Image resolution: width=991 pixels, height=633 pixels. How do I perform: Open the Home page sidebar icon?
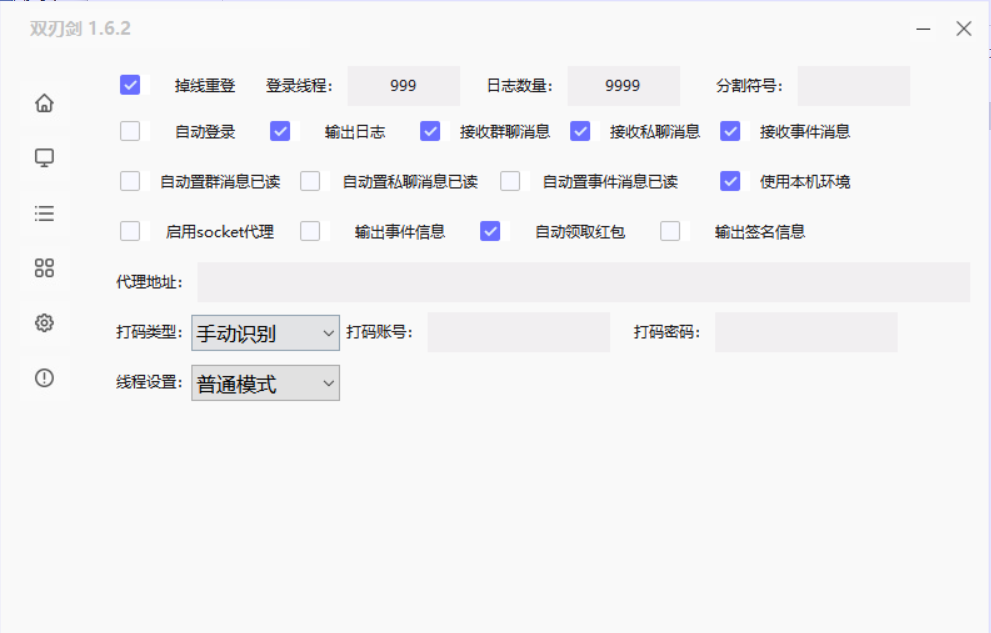44,103
